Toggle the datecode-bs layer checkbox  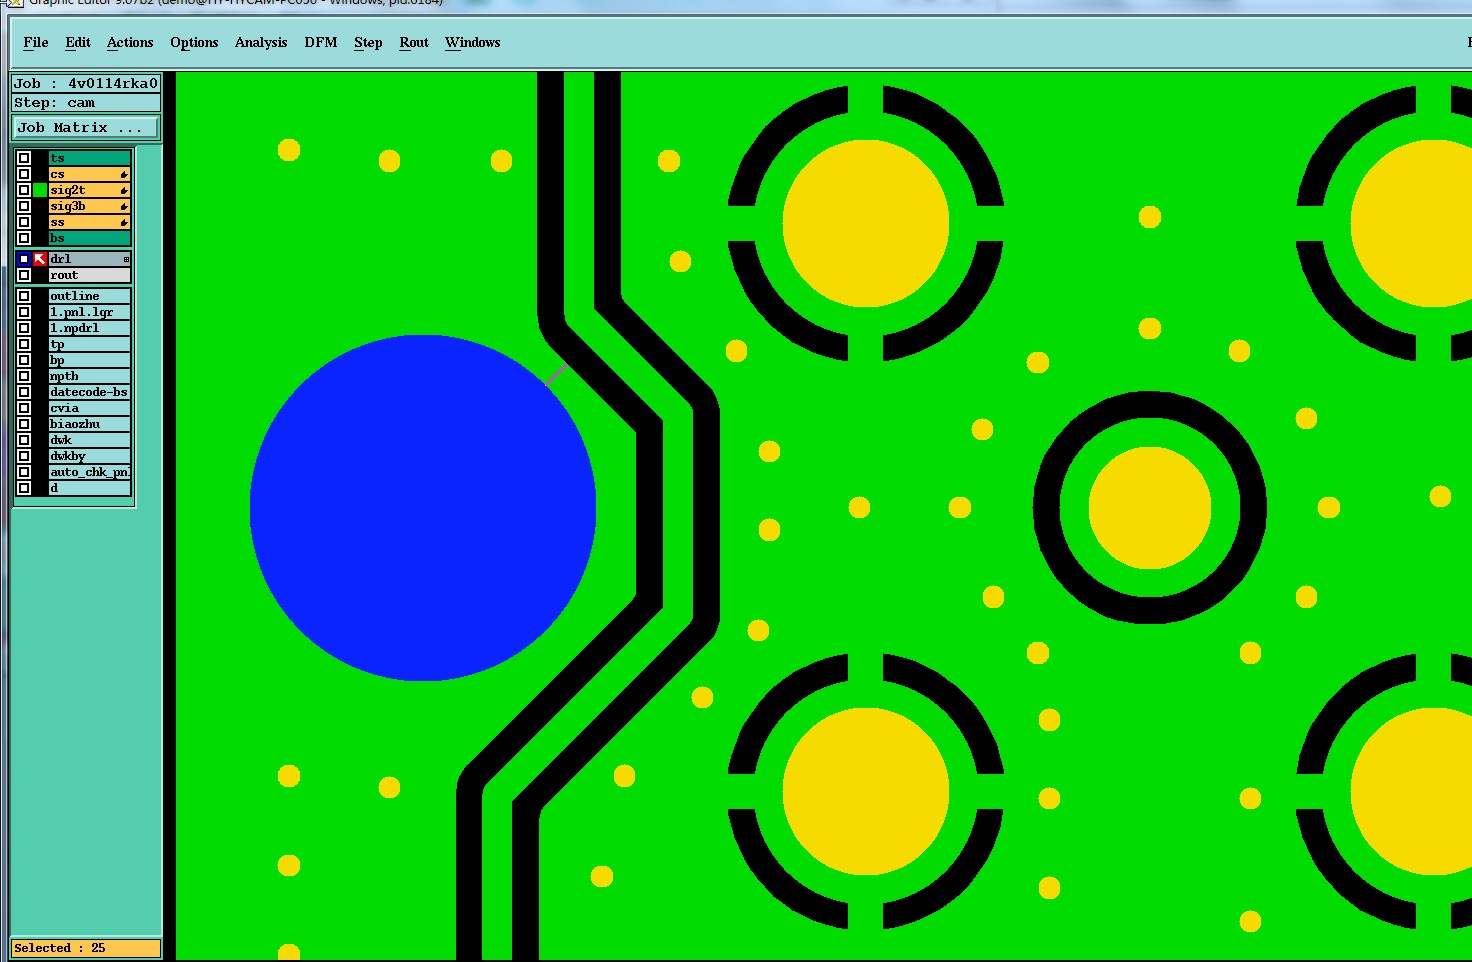click(24, 392)
